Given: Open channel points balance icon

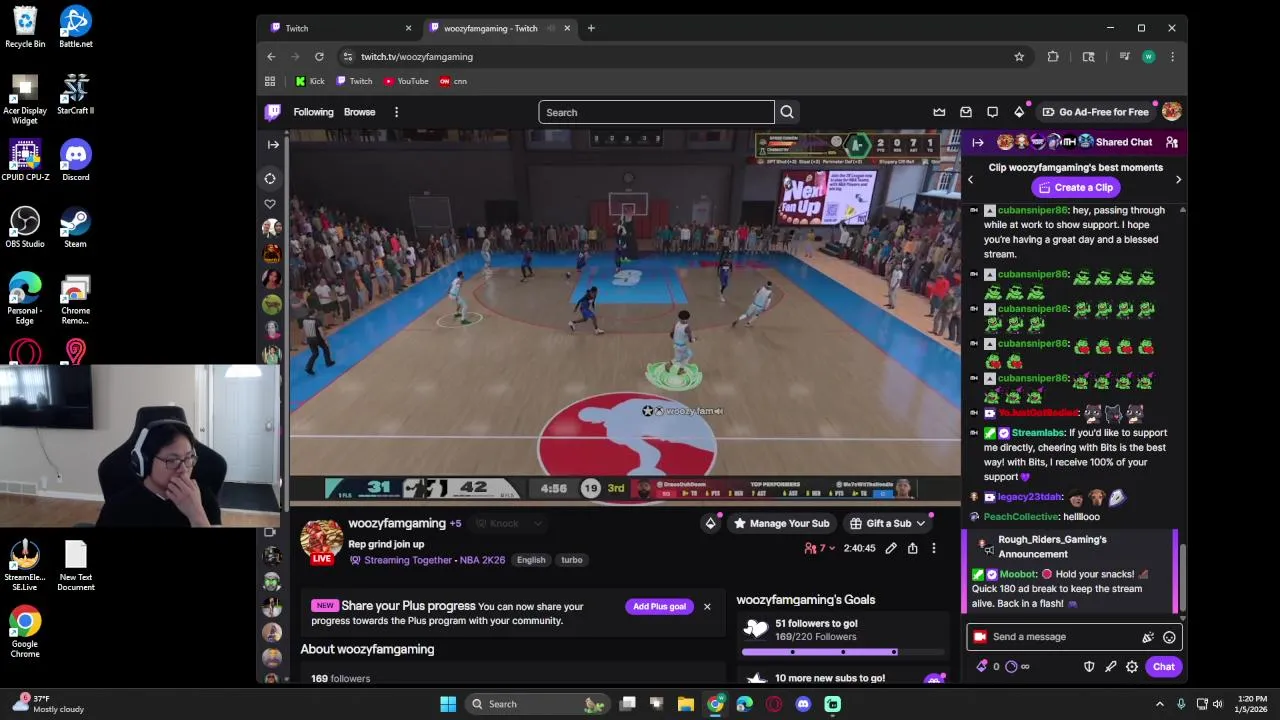Looking at the screenshot, I should 1017,667.
